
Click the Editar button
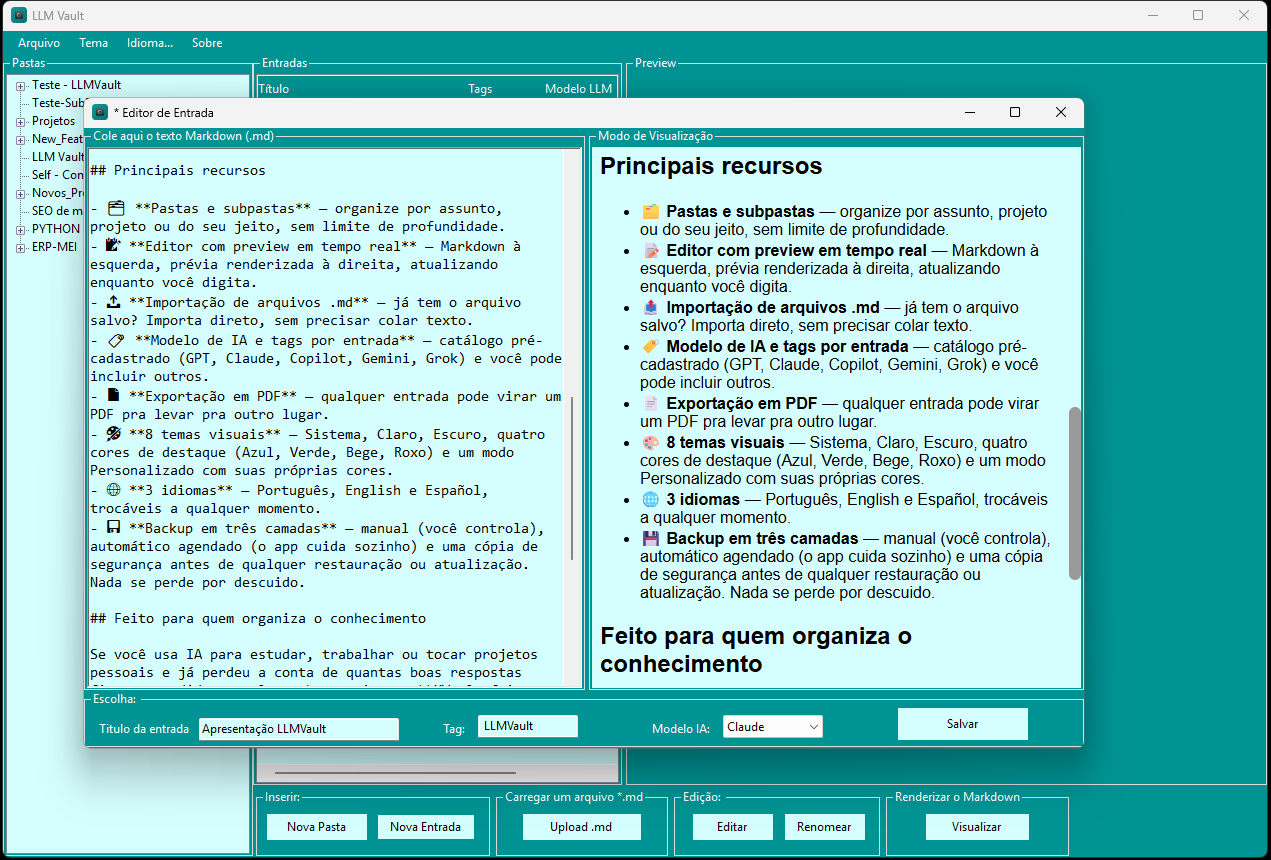tap(732, 827)
